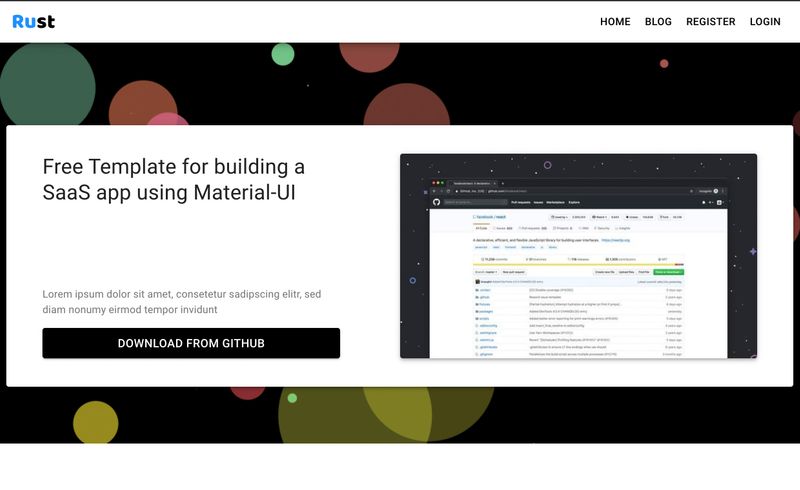
Task: Open the REGISTER link
Action: pyautogui.click(x=710, y=21)
